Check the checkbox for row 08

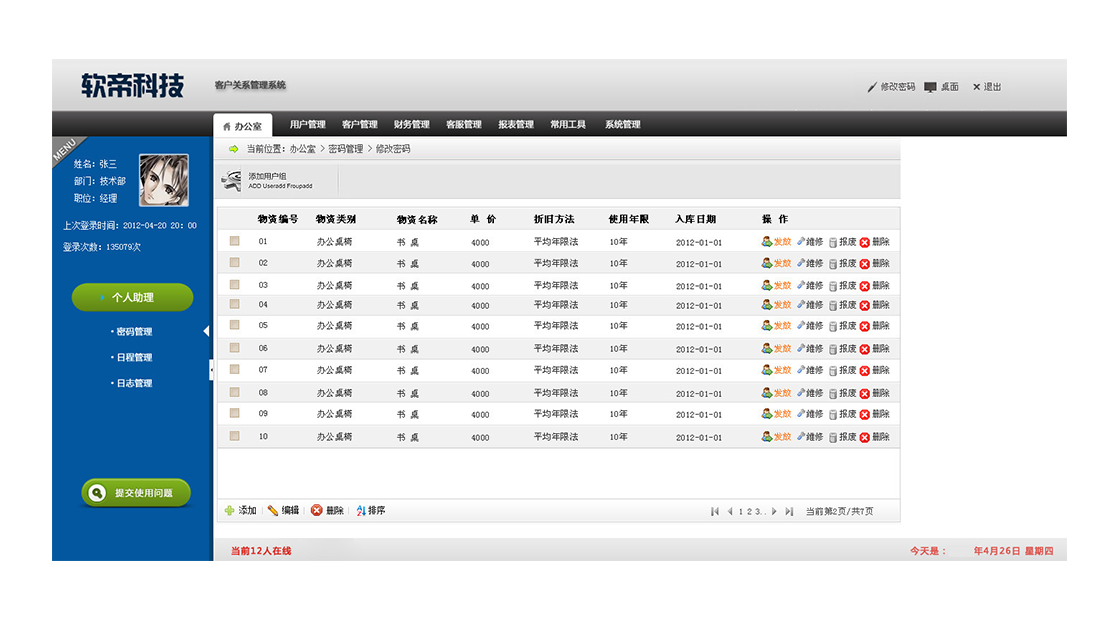tap(234, 393)
